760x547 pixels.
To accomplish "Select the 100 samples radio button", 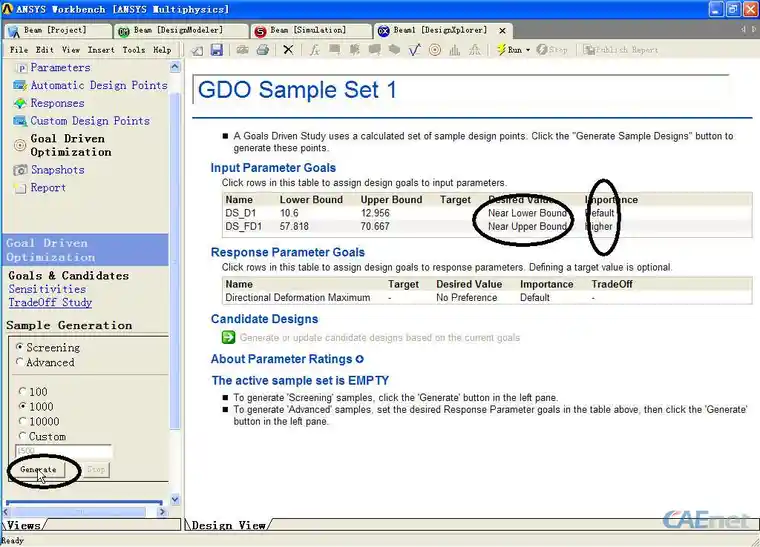I will (x=22, y=391).
